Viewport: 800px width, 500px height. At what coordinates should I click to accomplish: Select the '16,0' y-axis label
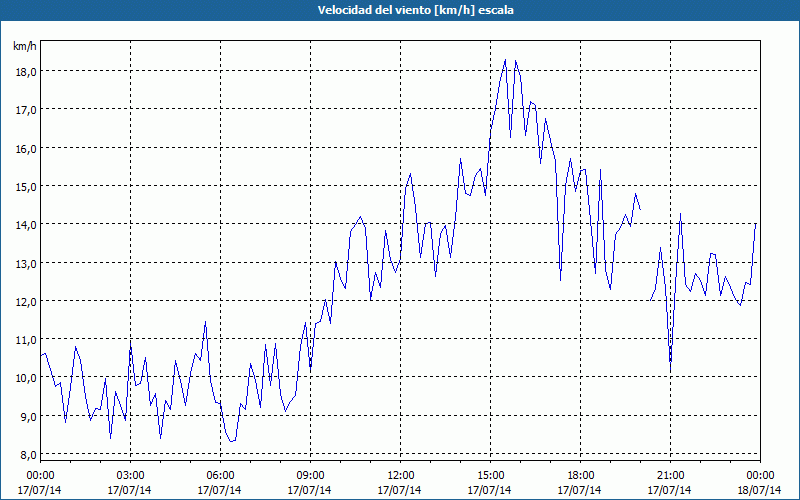(26, 148)
